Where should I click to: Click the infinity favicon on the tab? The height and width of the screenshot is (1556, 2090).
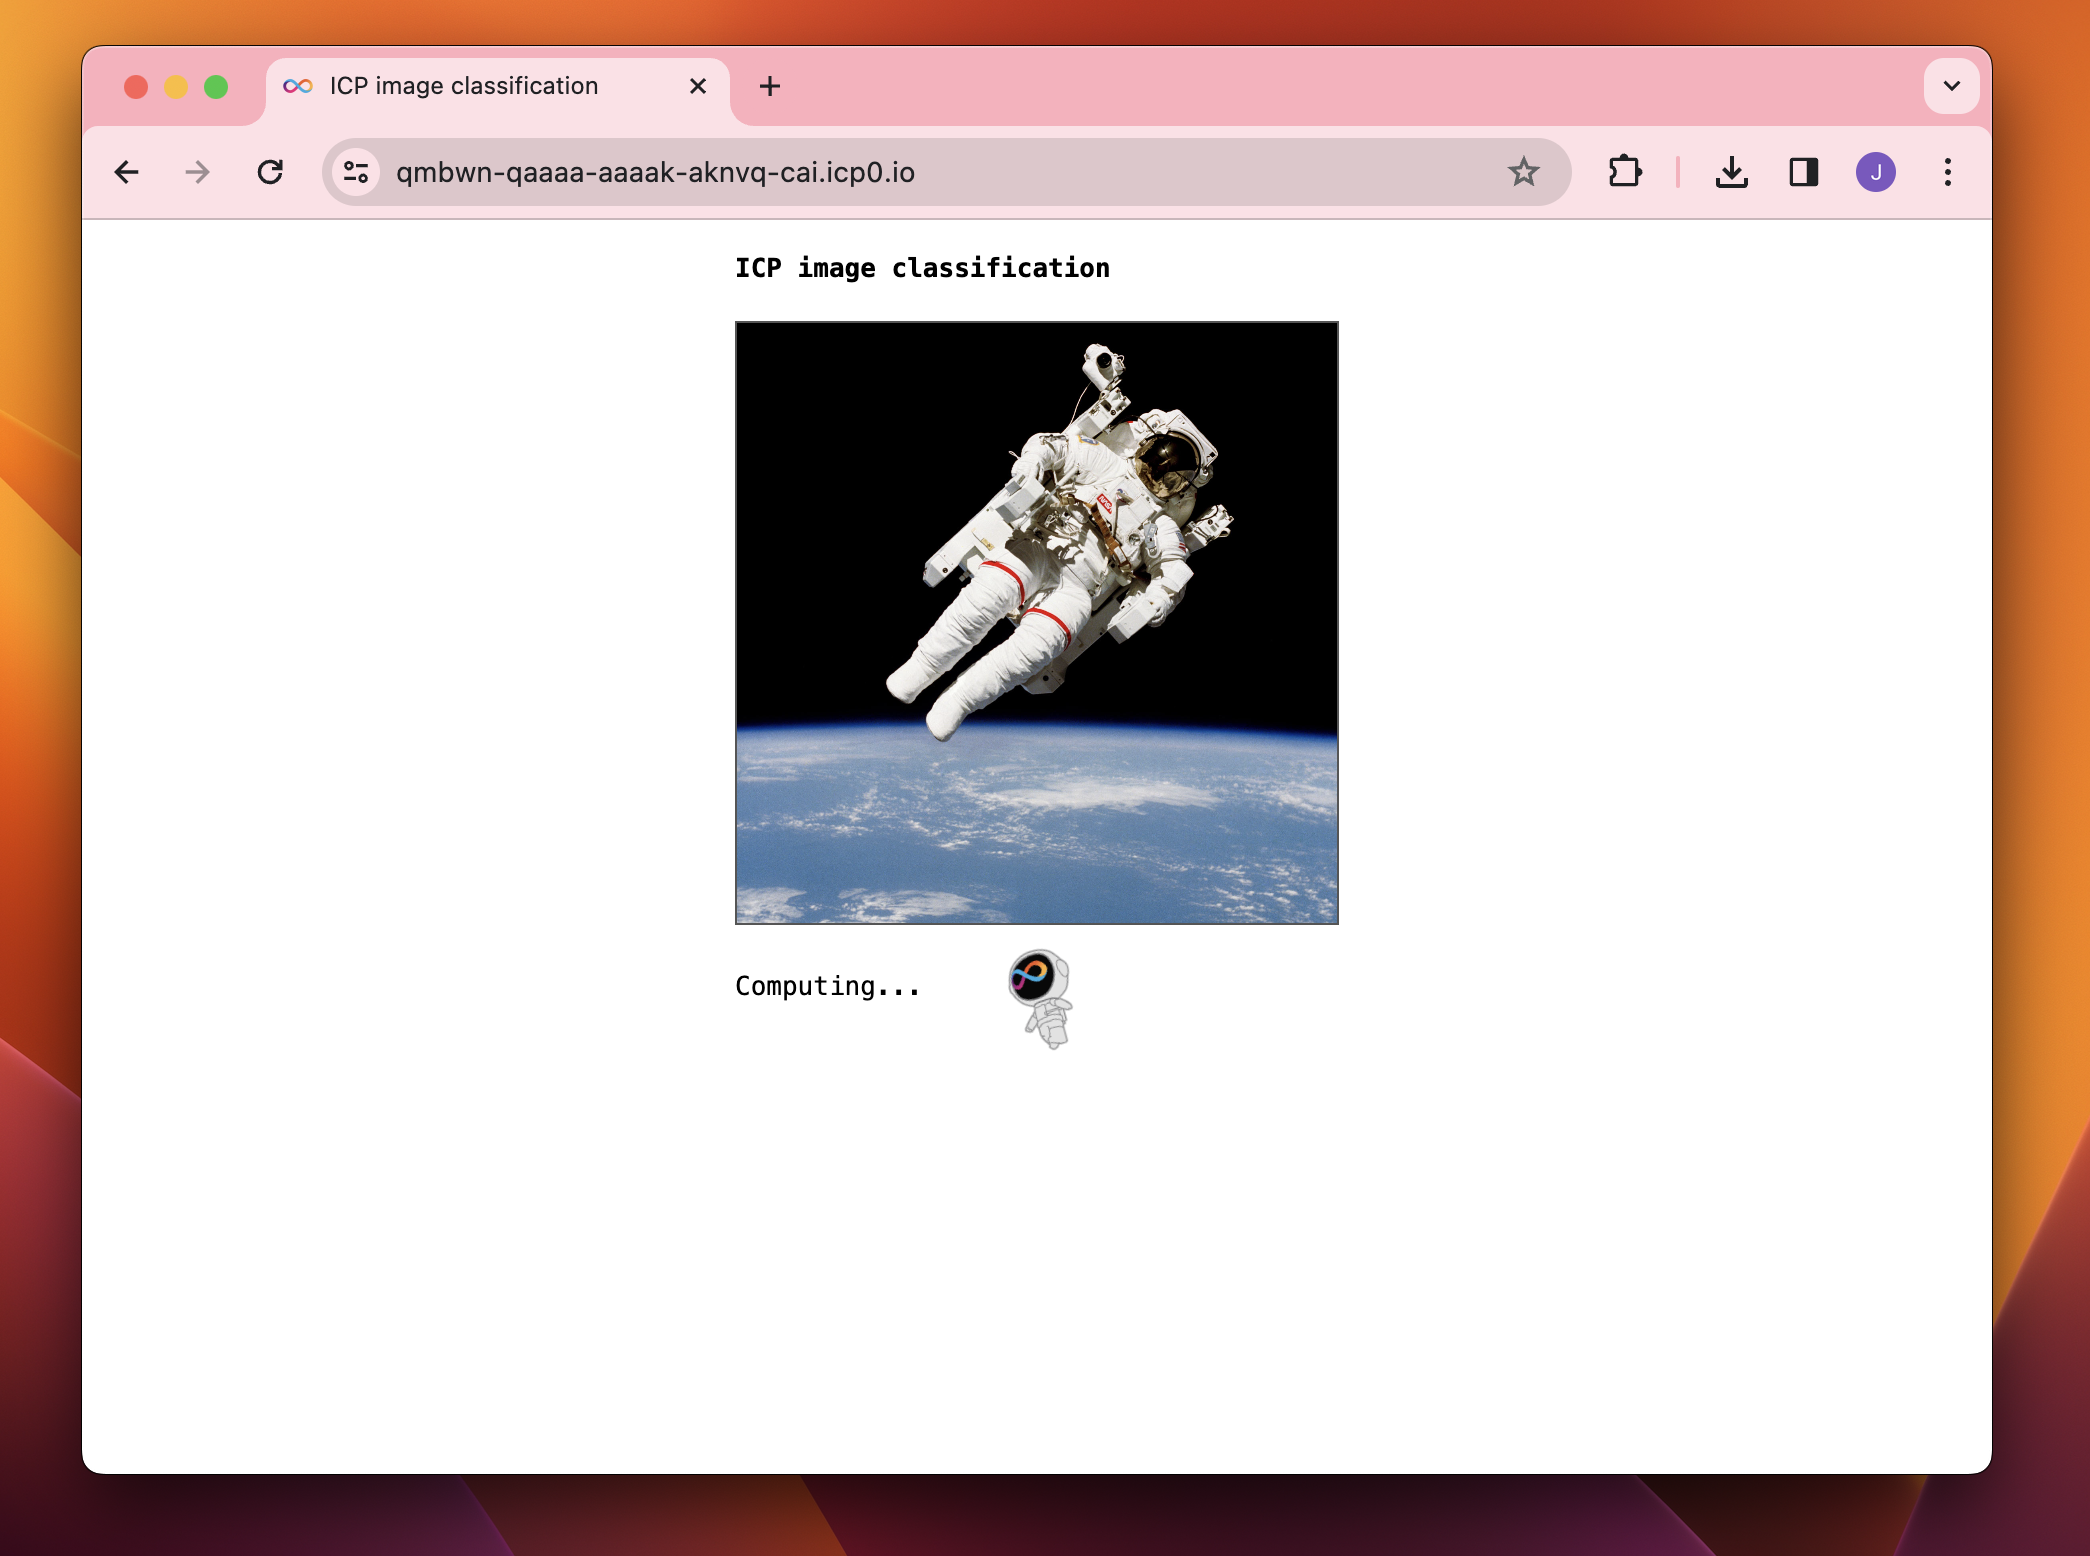pos(298,86)
